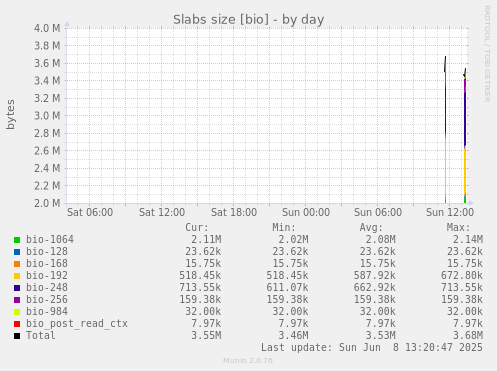The image size is (497, 371).
Task: Click the lime bio-984 legend swatch
Action: point(17,312)
